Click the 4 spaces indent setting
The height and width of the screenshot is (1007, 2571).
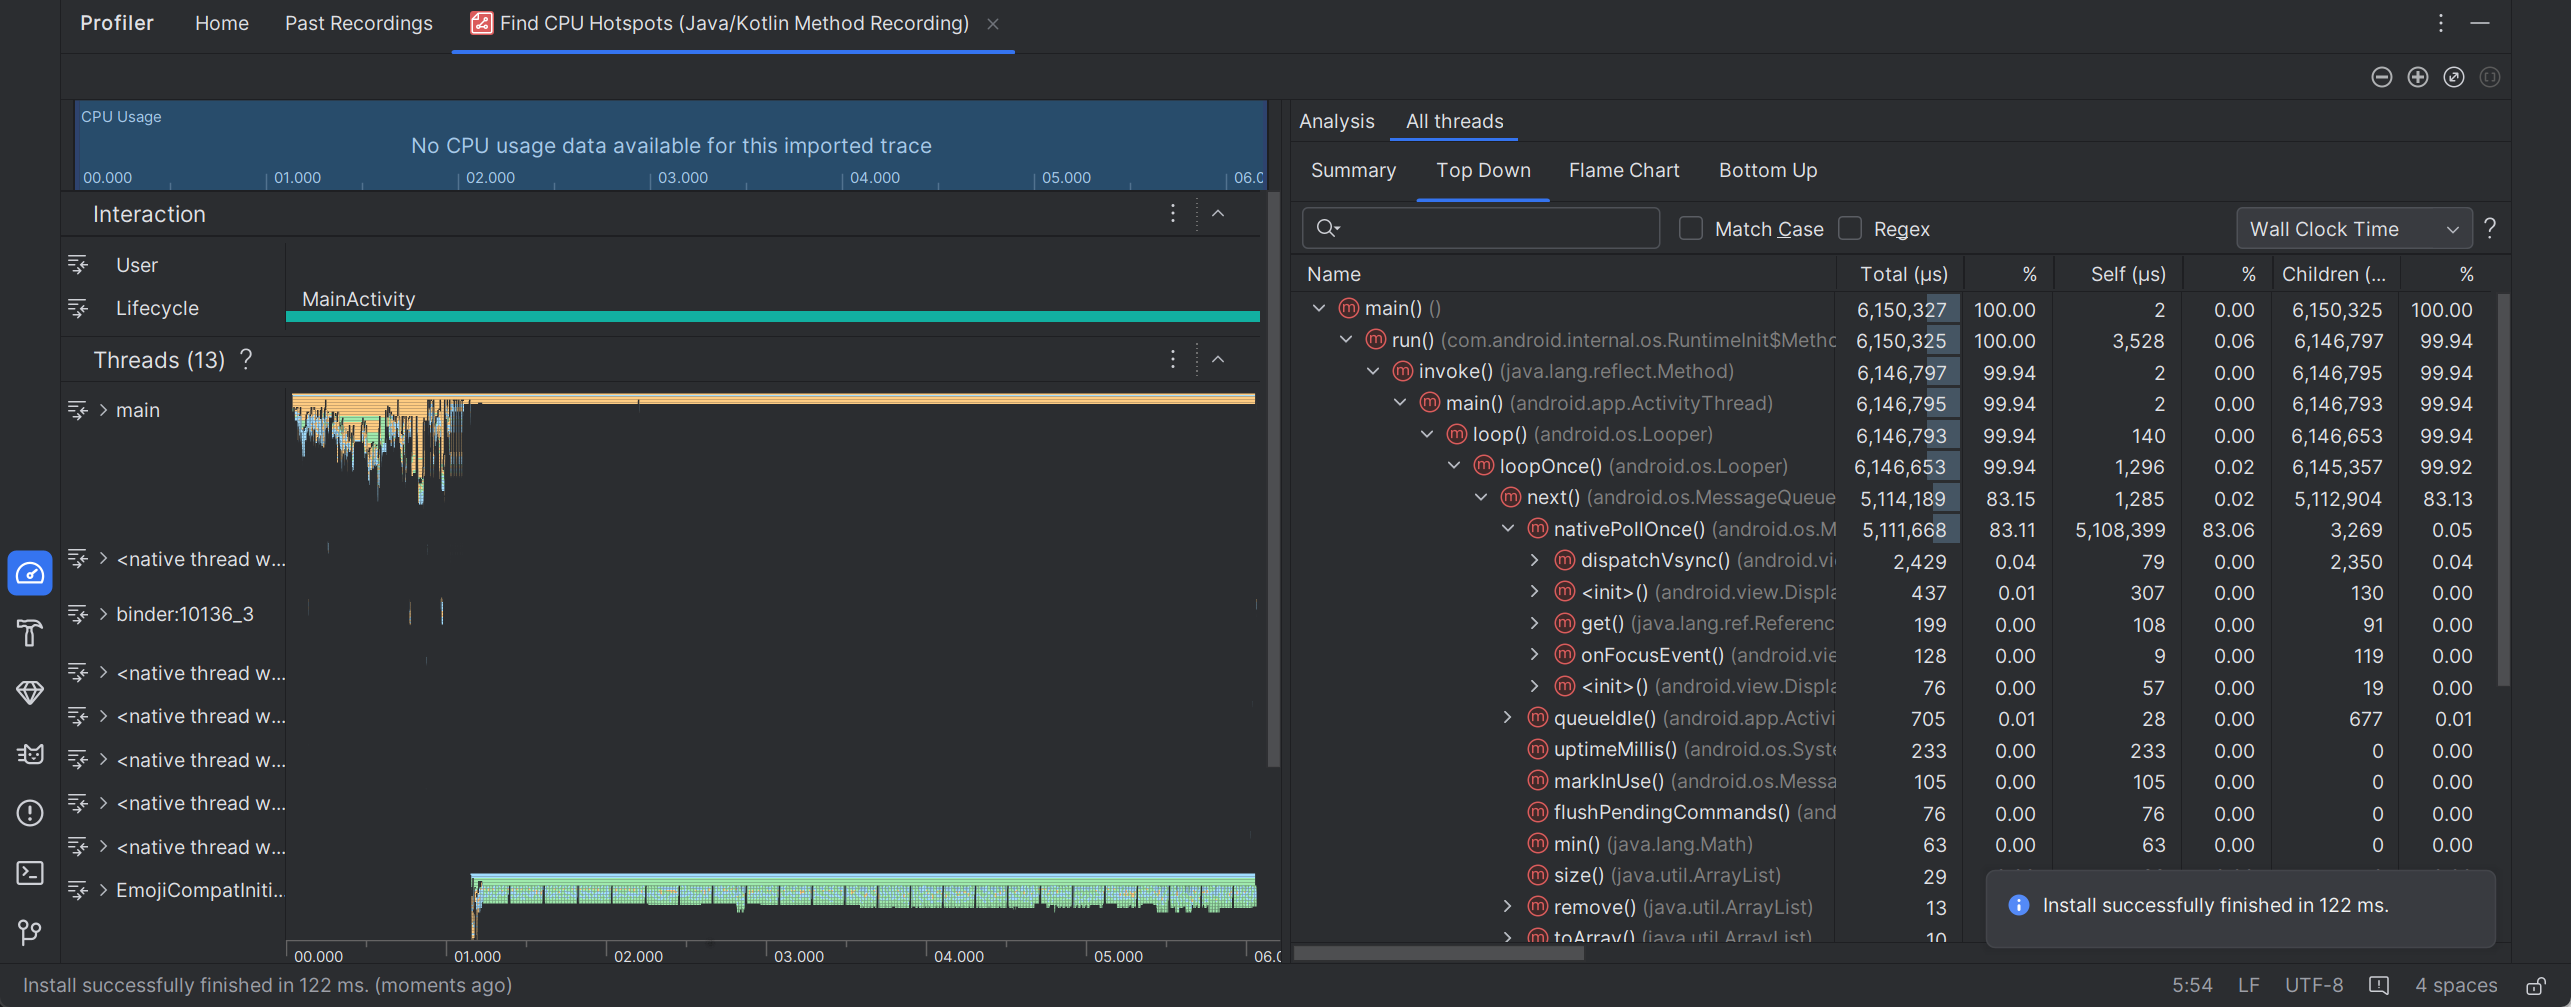(x=2456, y=986)
